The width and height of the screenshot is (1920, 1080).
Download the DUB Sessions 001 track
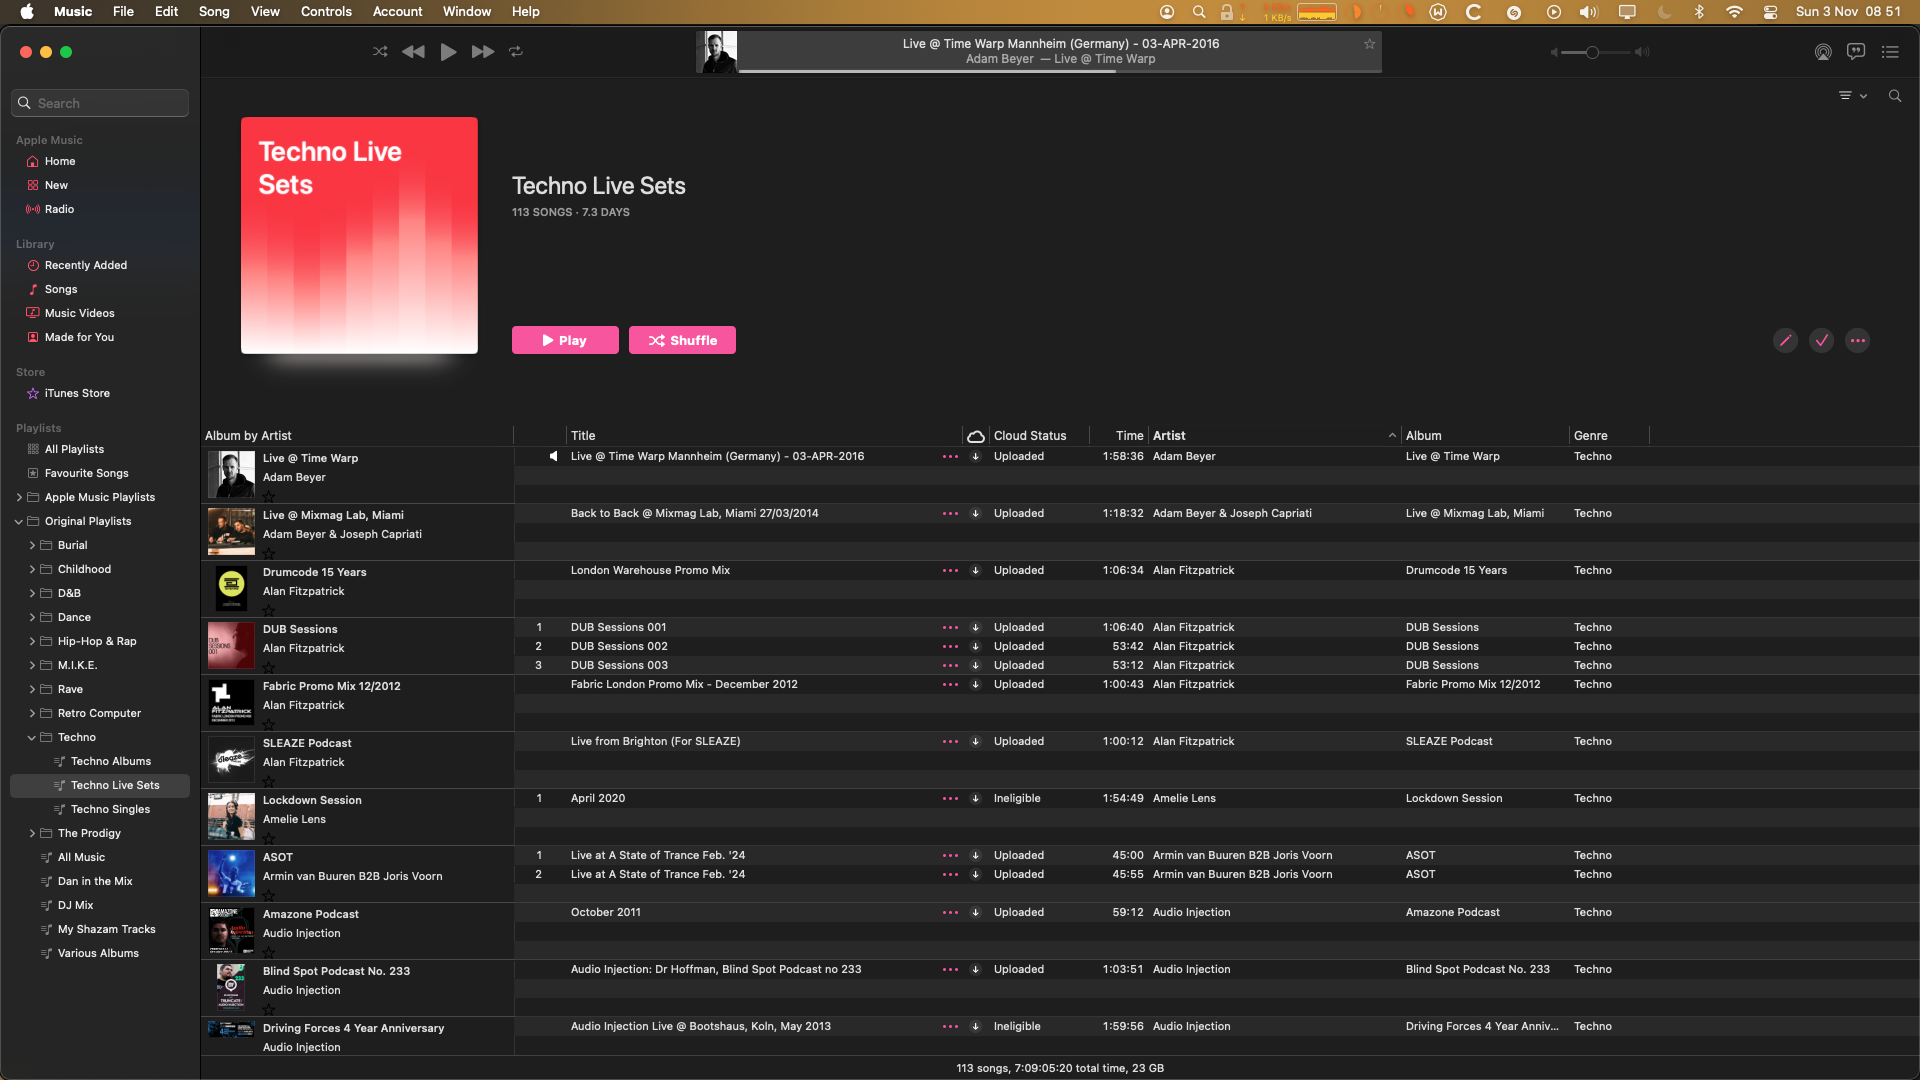point(975,628)
